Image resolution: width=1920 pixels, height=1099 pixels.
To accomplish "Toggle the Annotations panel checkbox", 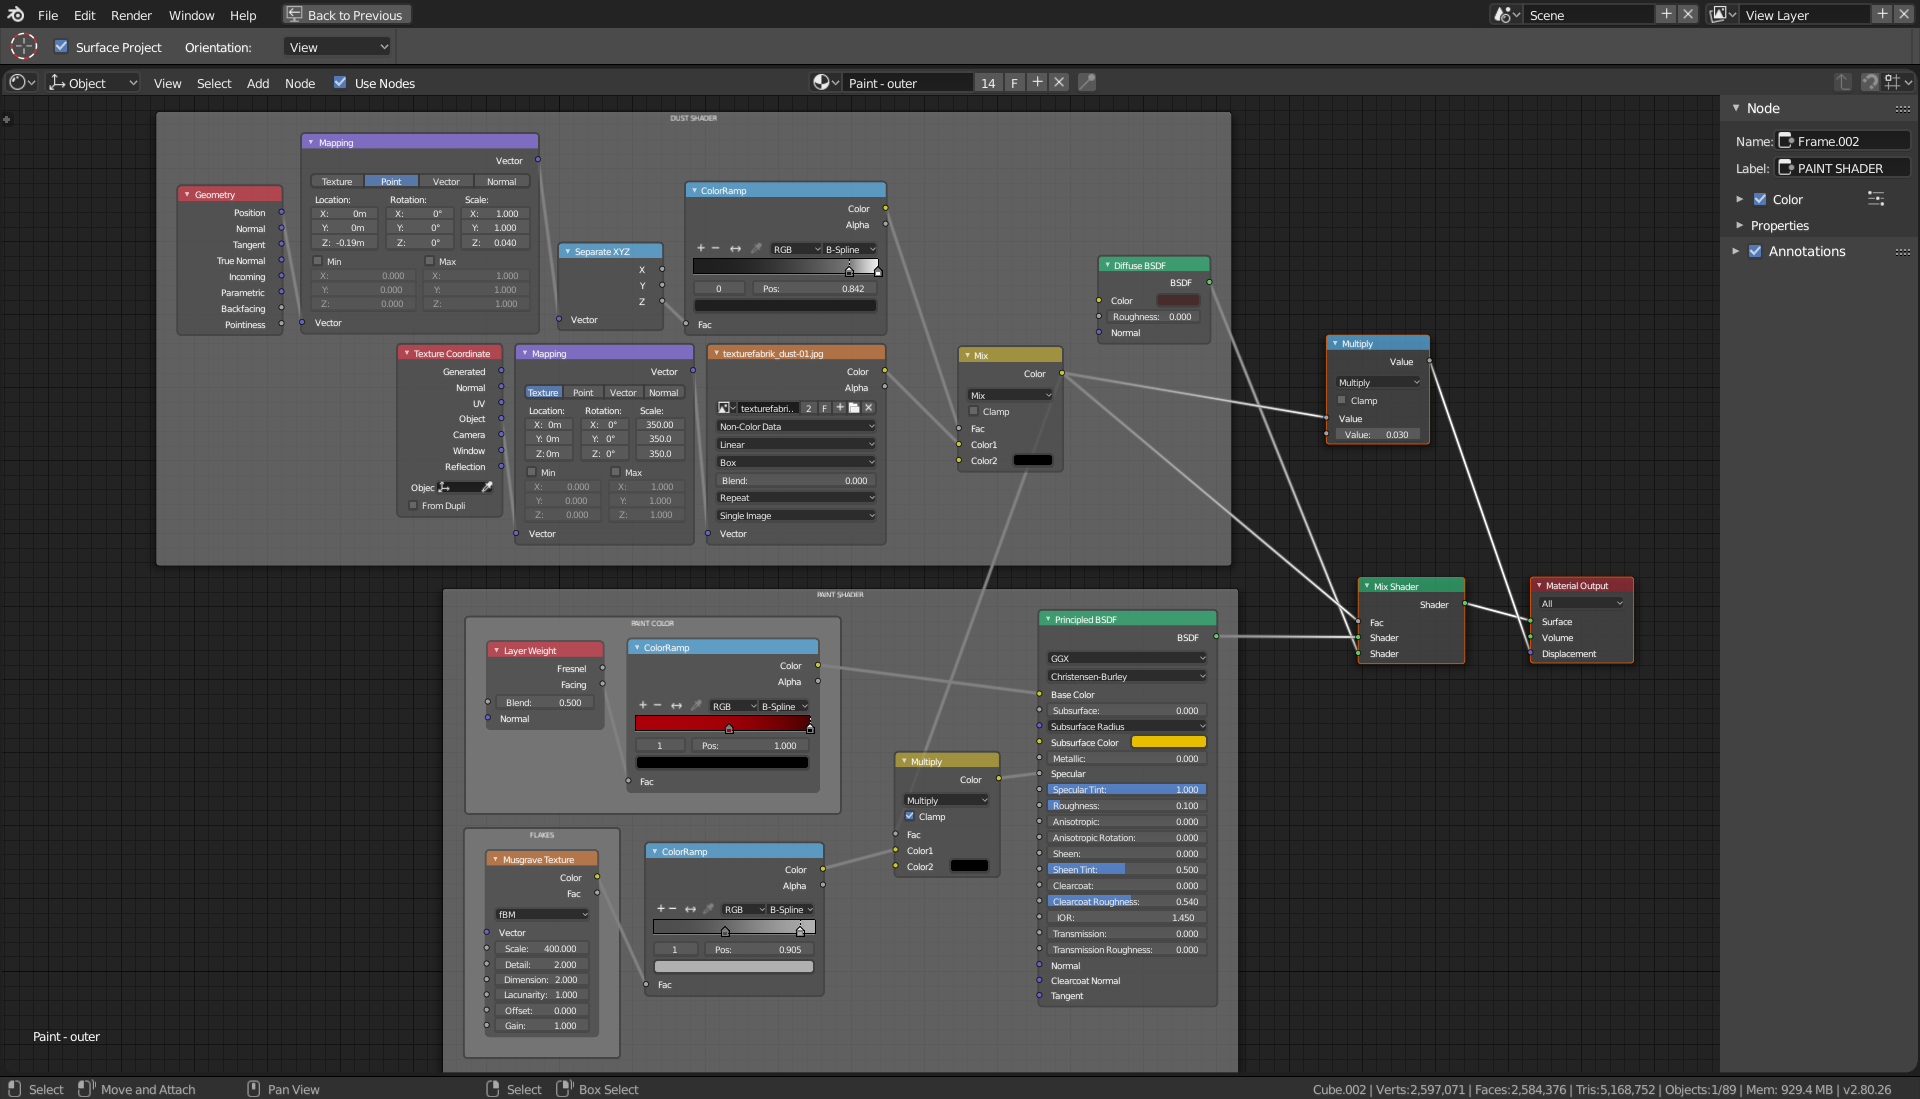I will click(1755, 252).
